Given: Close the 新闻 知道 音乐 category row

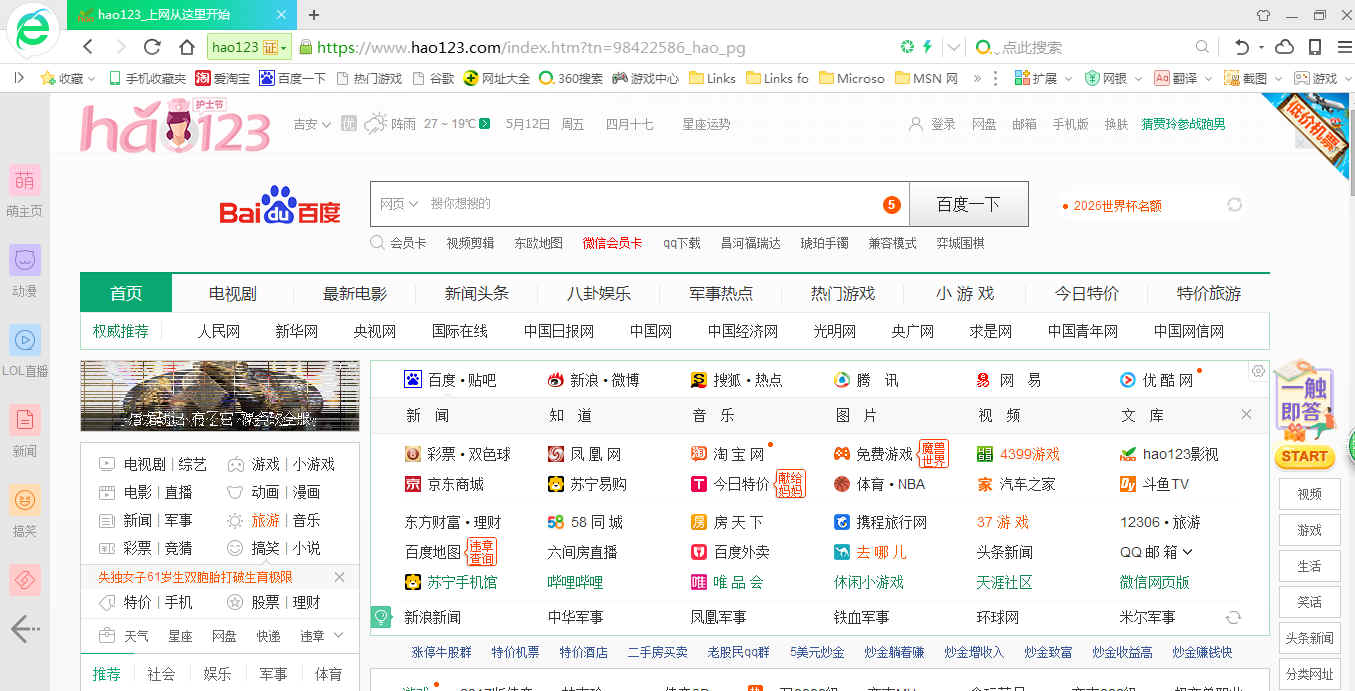Looking at the screenshot, I should [1246, 414].
